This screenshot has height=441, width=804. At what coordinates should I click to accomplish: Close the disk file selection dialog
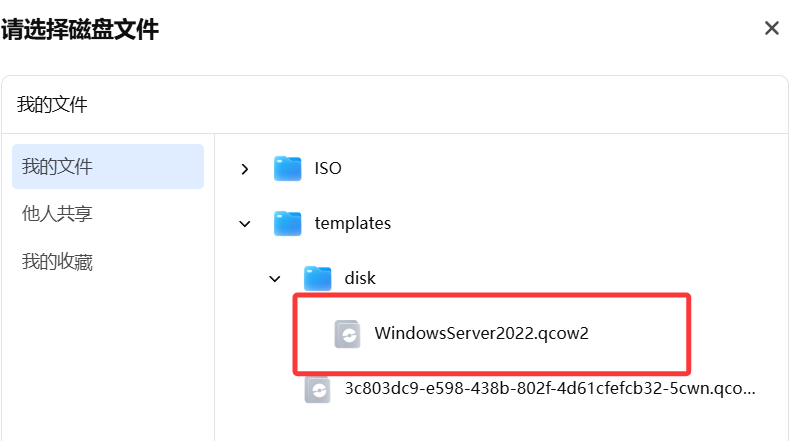(772, 28)
